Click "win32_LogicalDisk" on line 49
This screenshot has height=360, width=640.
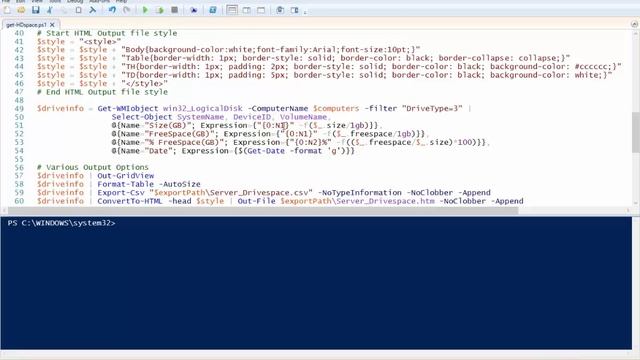(x=203, y=109)
